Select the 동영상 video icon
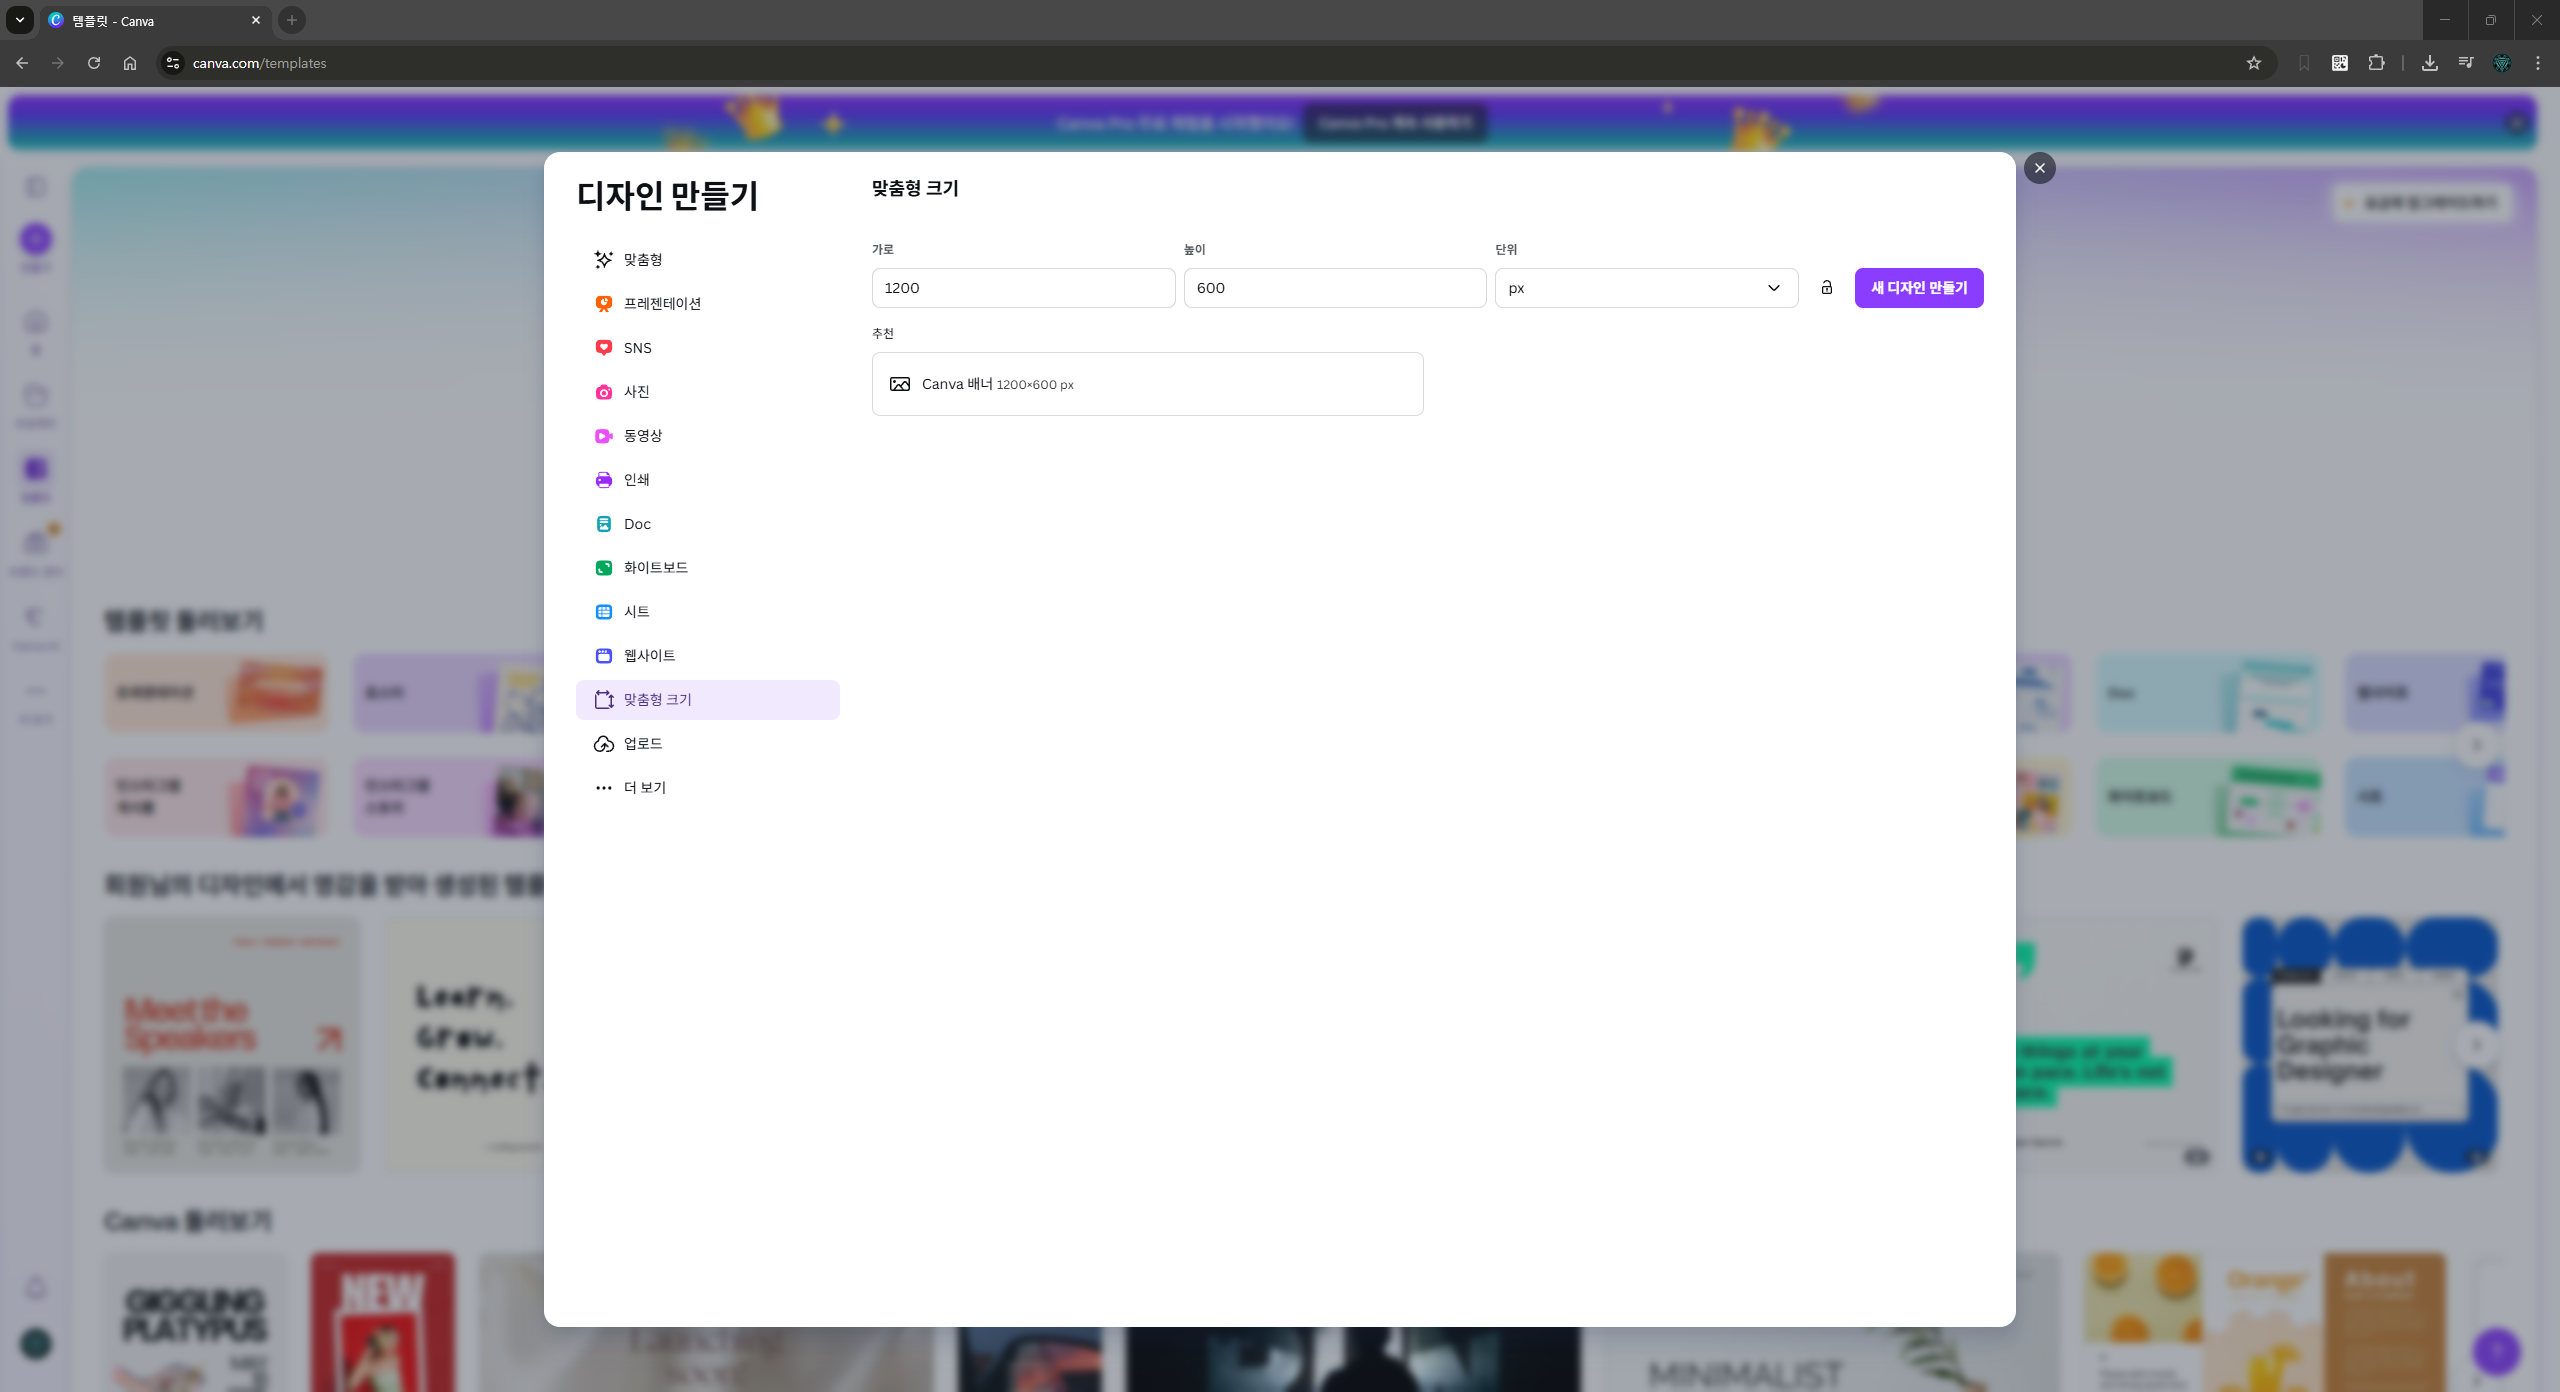Viewport: 2560px width, 1392px height. (x=603, y=436)
